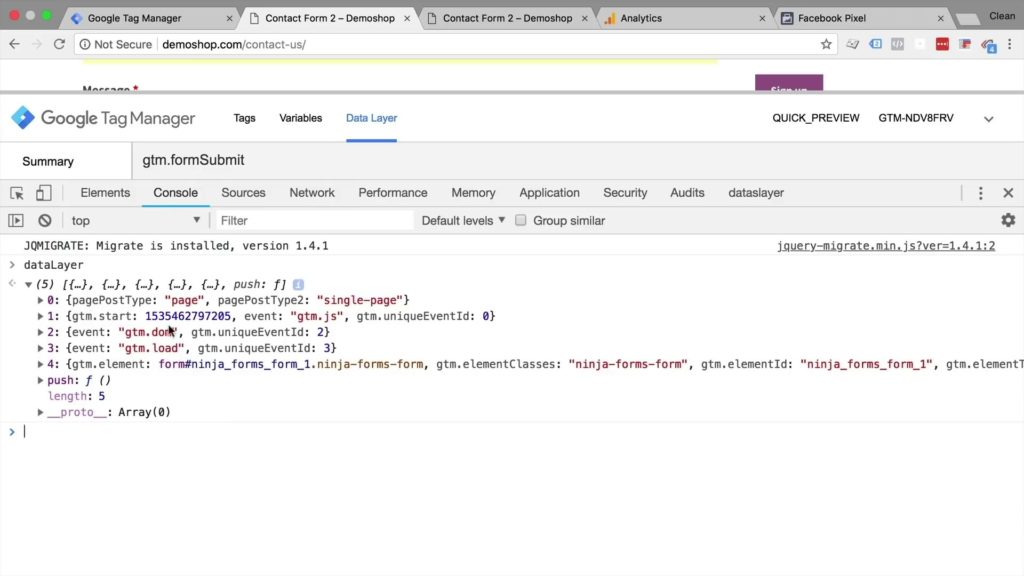Expand dataLayer entry with gtm.formSubmit element
This screenshot has height=576, width=1024.
(40, 363)
